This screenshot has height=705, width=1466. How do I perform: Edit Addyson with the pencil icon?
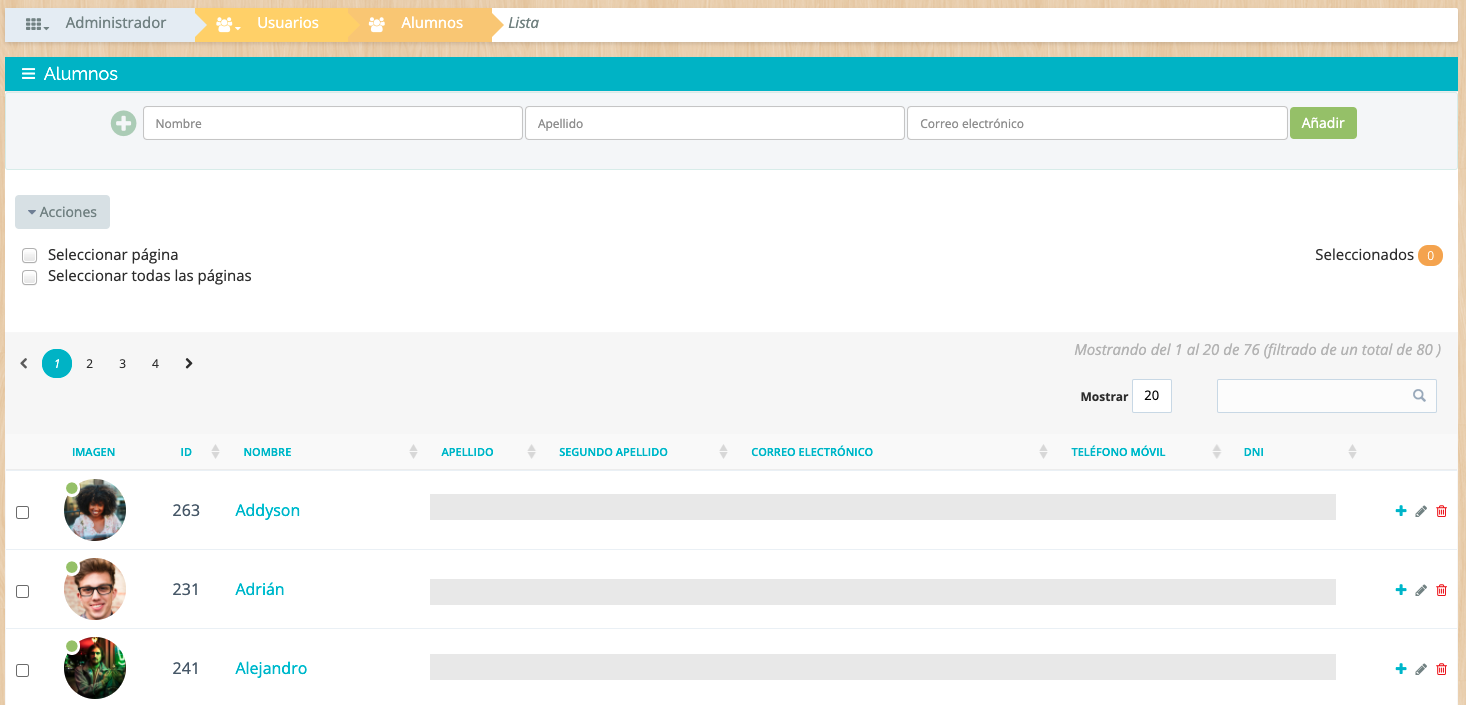[1421, 511]
